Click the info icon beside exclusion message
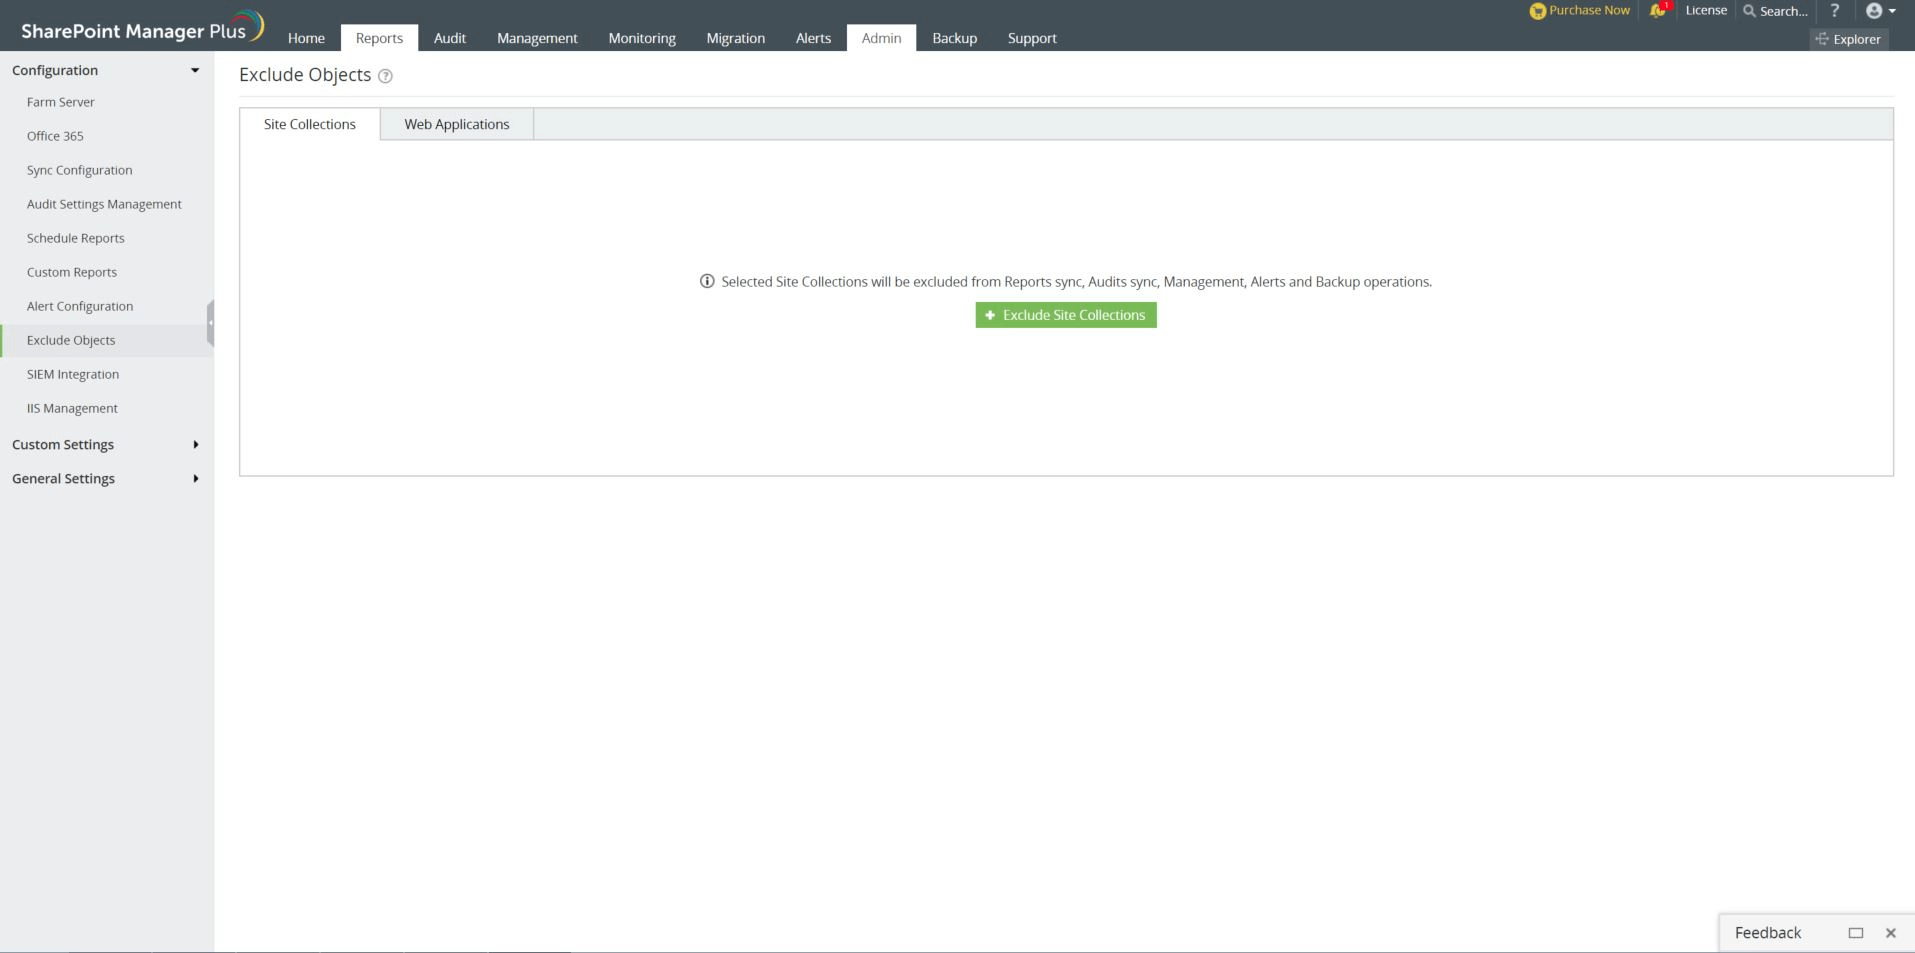The width and height of the screenshot is (1915, 953). tap(707, 282)
